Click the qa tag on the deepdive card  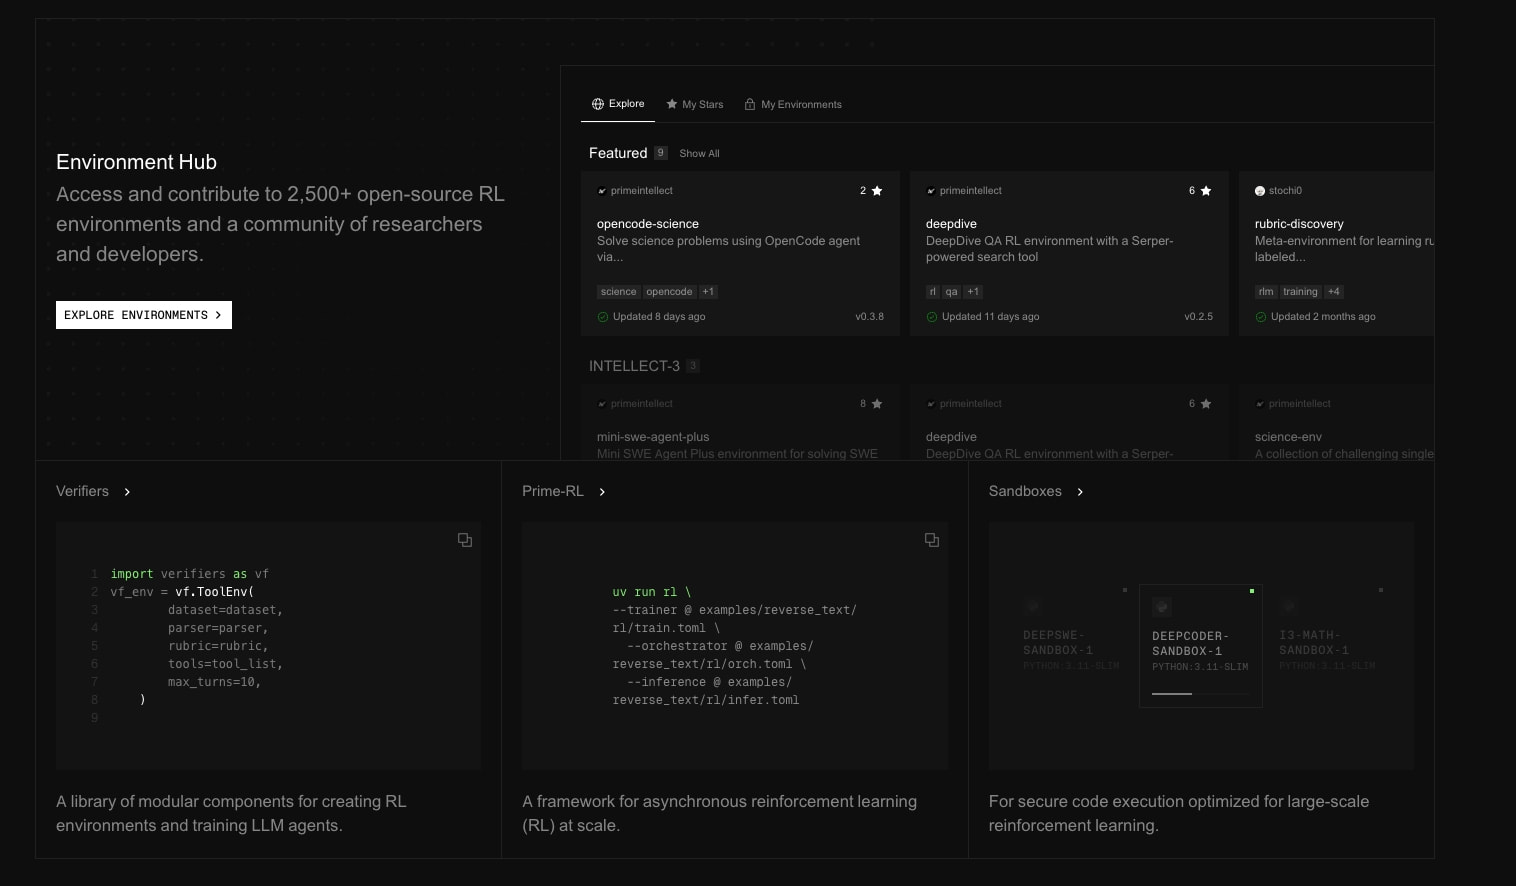pyautogui.click(x=952, y=292)
